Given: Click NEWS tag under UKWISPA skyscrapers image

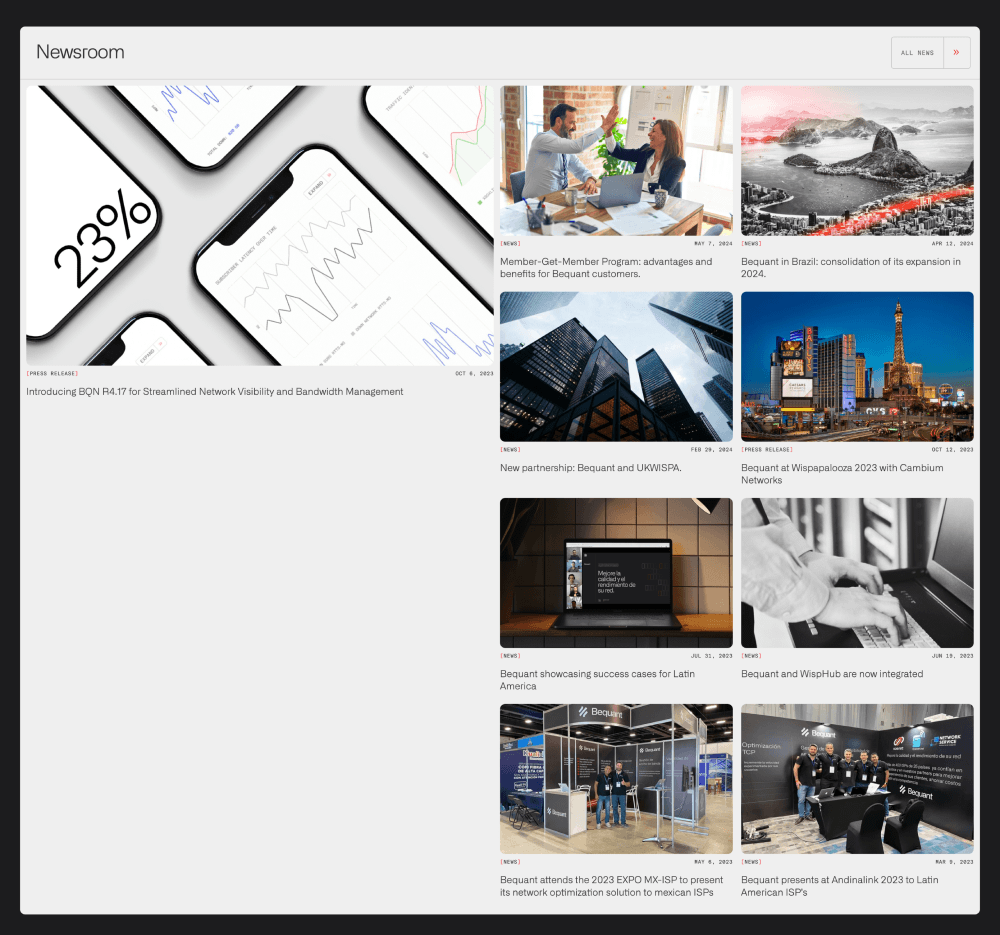Looking at the screenshot, I should click(x=510, y=450).
